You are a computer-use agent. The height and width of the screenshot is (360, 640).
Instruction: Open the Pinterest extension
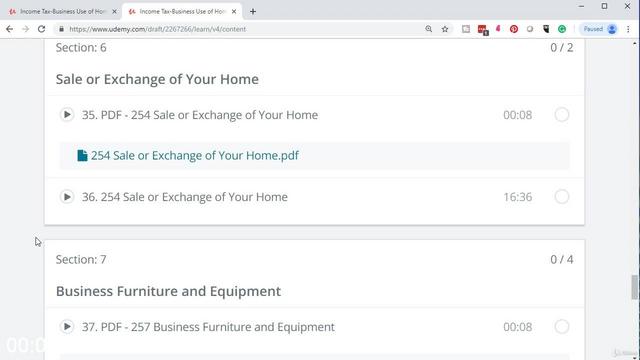click(x=514, y=29)
